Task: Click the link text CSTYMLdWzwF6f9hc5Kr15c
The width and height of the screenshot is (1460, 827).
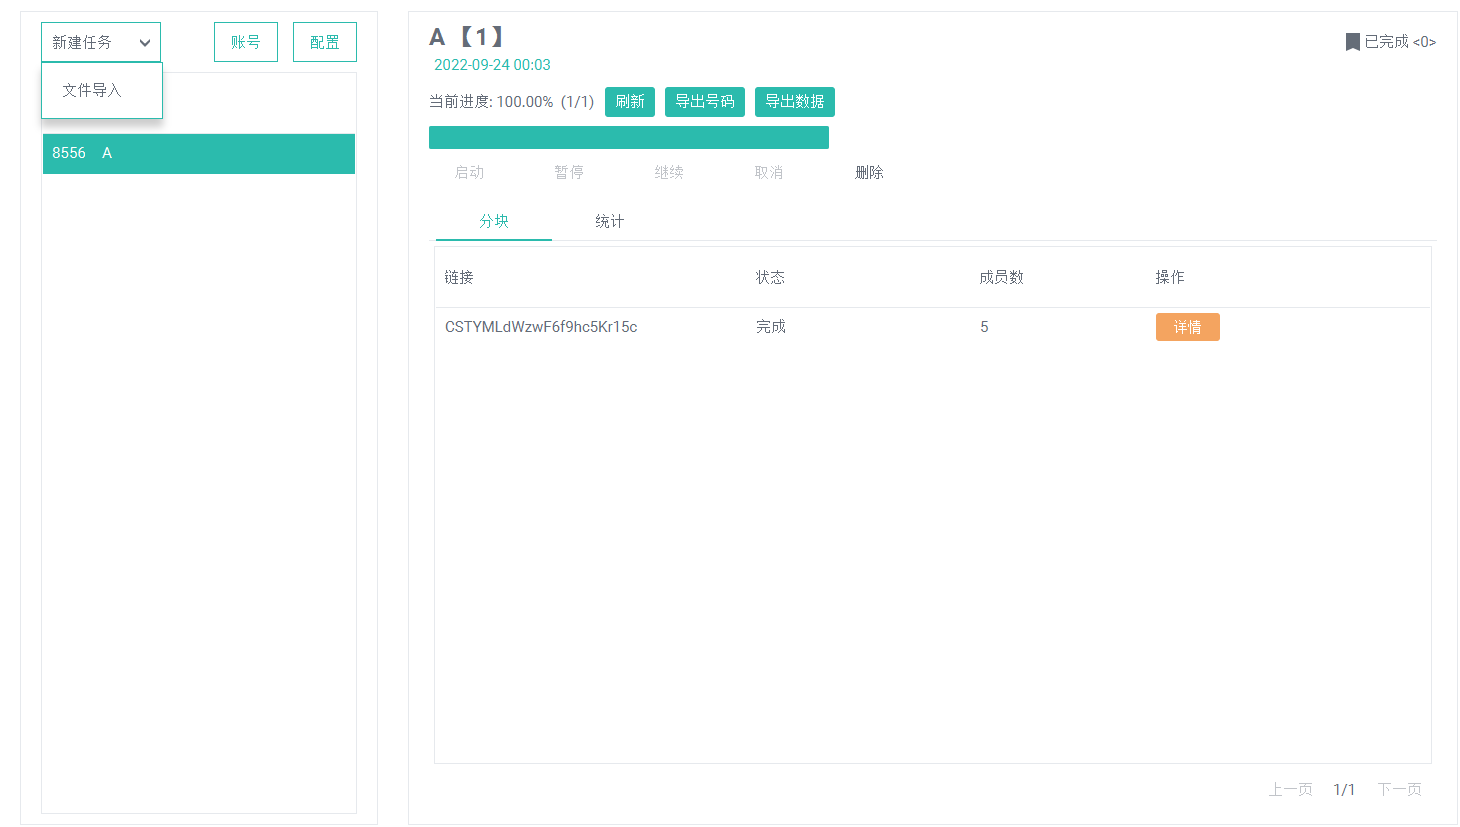Action: (541, 327)
